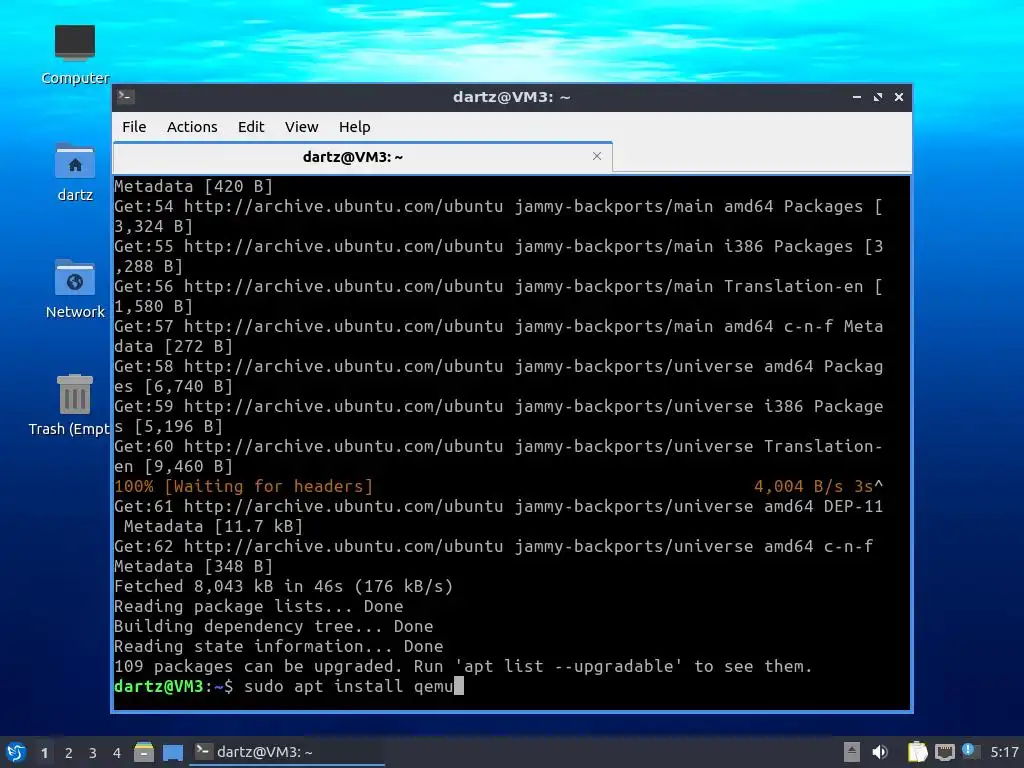Click the network connection tray icon
Screen dimensions: 1024x768
coord(944,752)
